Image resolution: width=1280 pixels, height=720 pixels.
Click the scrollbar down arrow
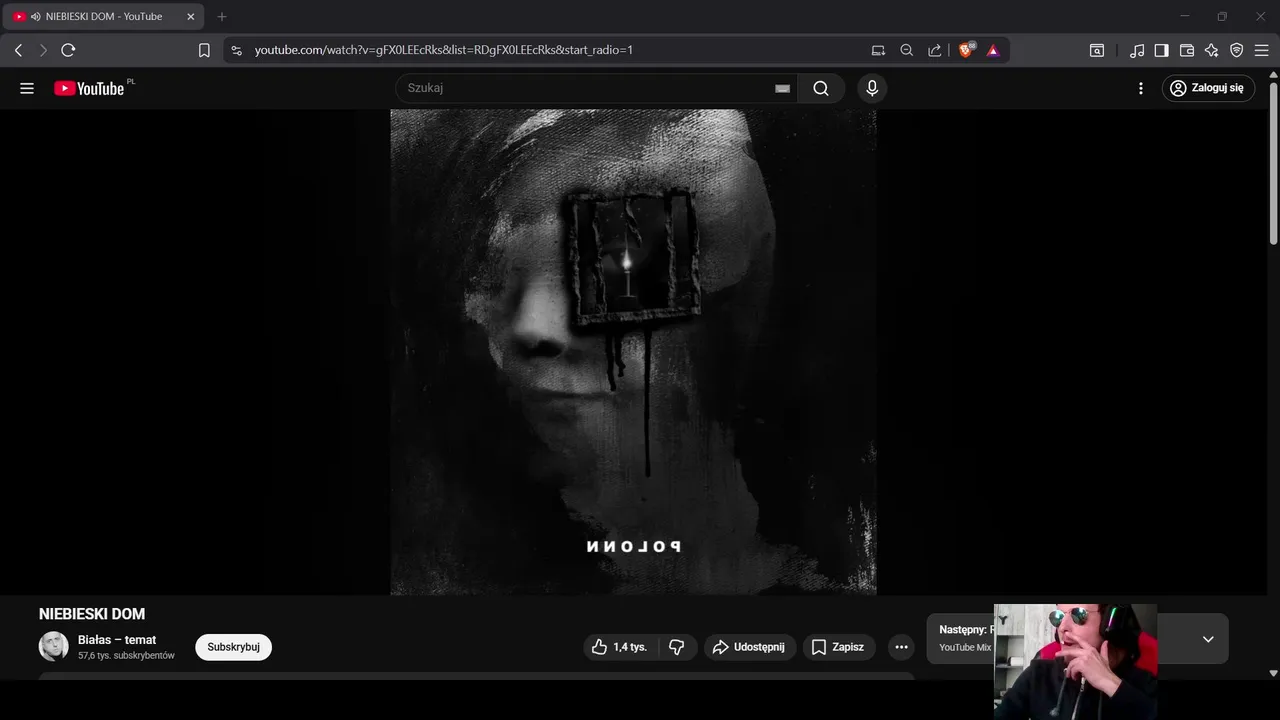point(1273,674)
